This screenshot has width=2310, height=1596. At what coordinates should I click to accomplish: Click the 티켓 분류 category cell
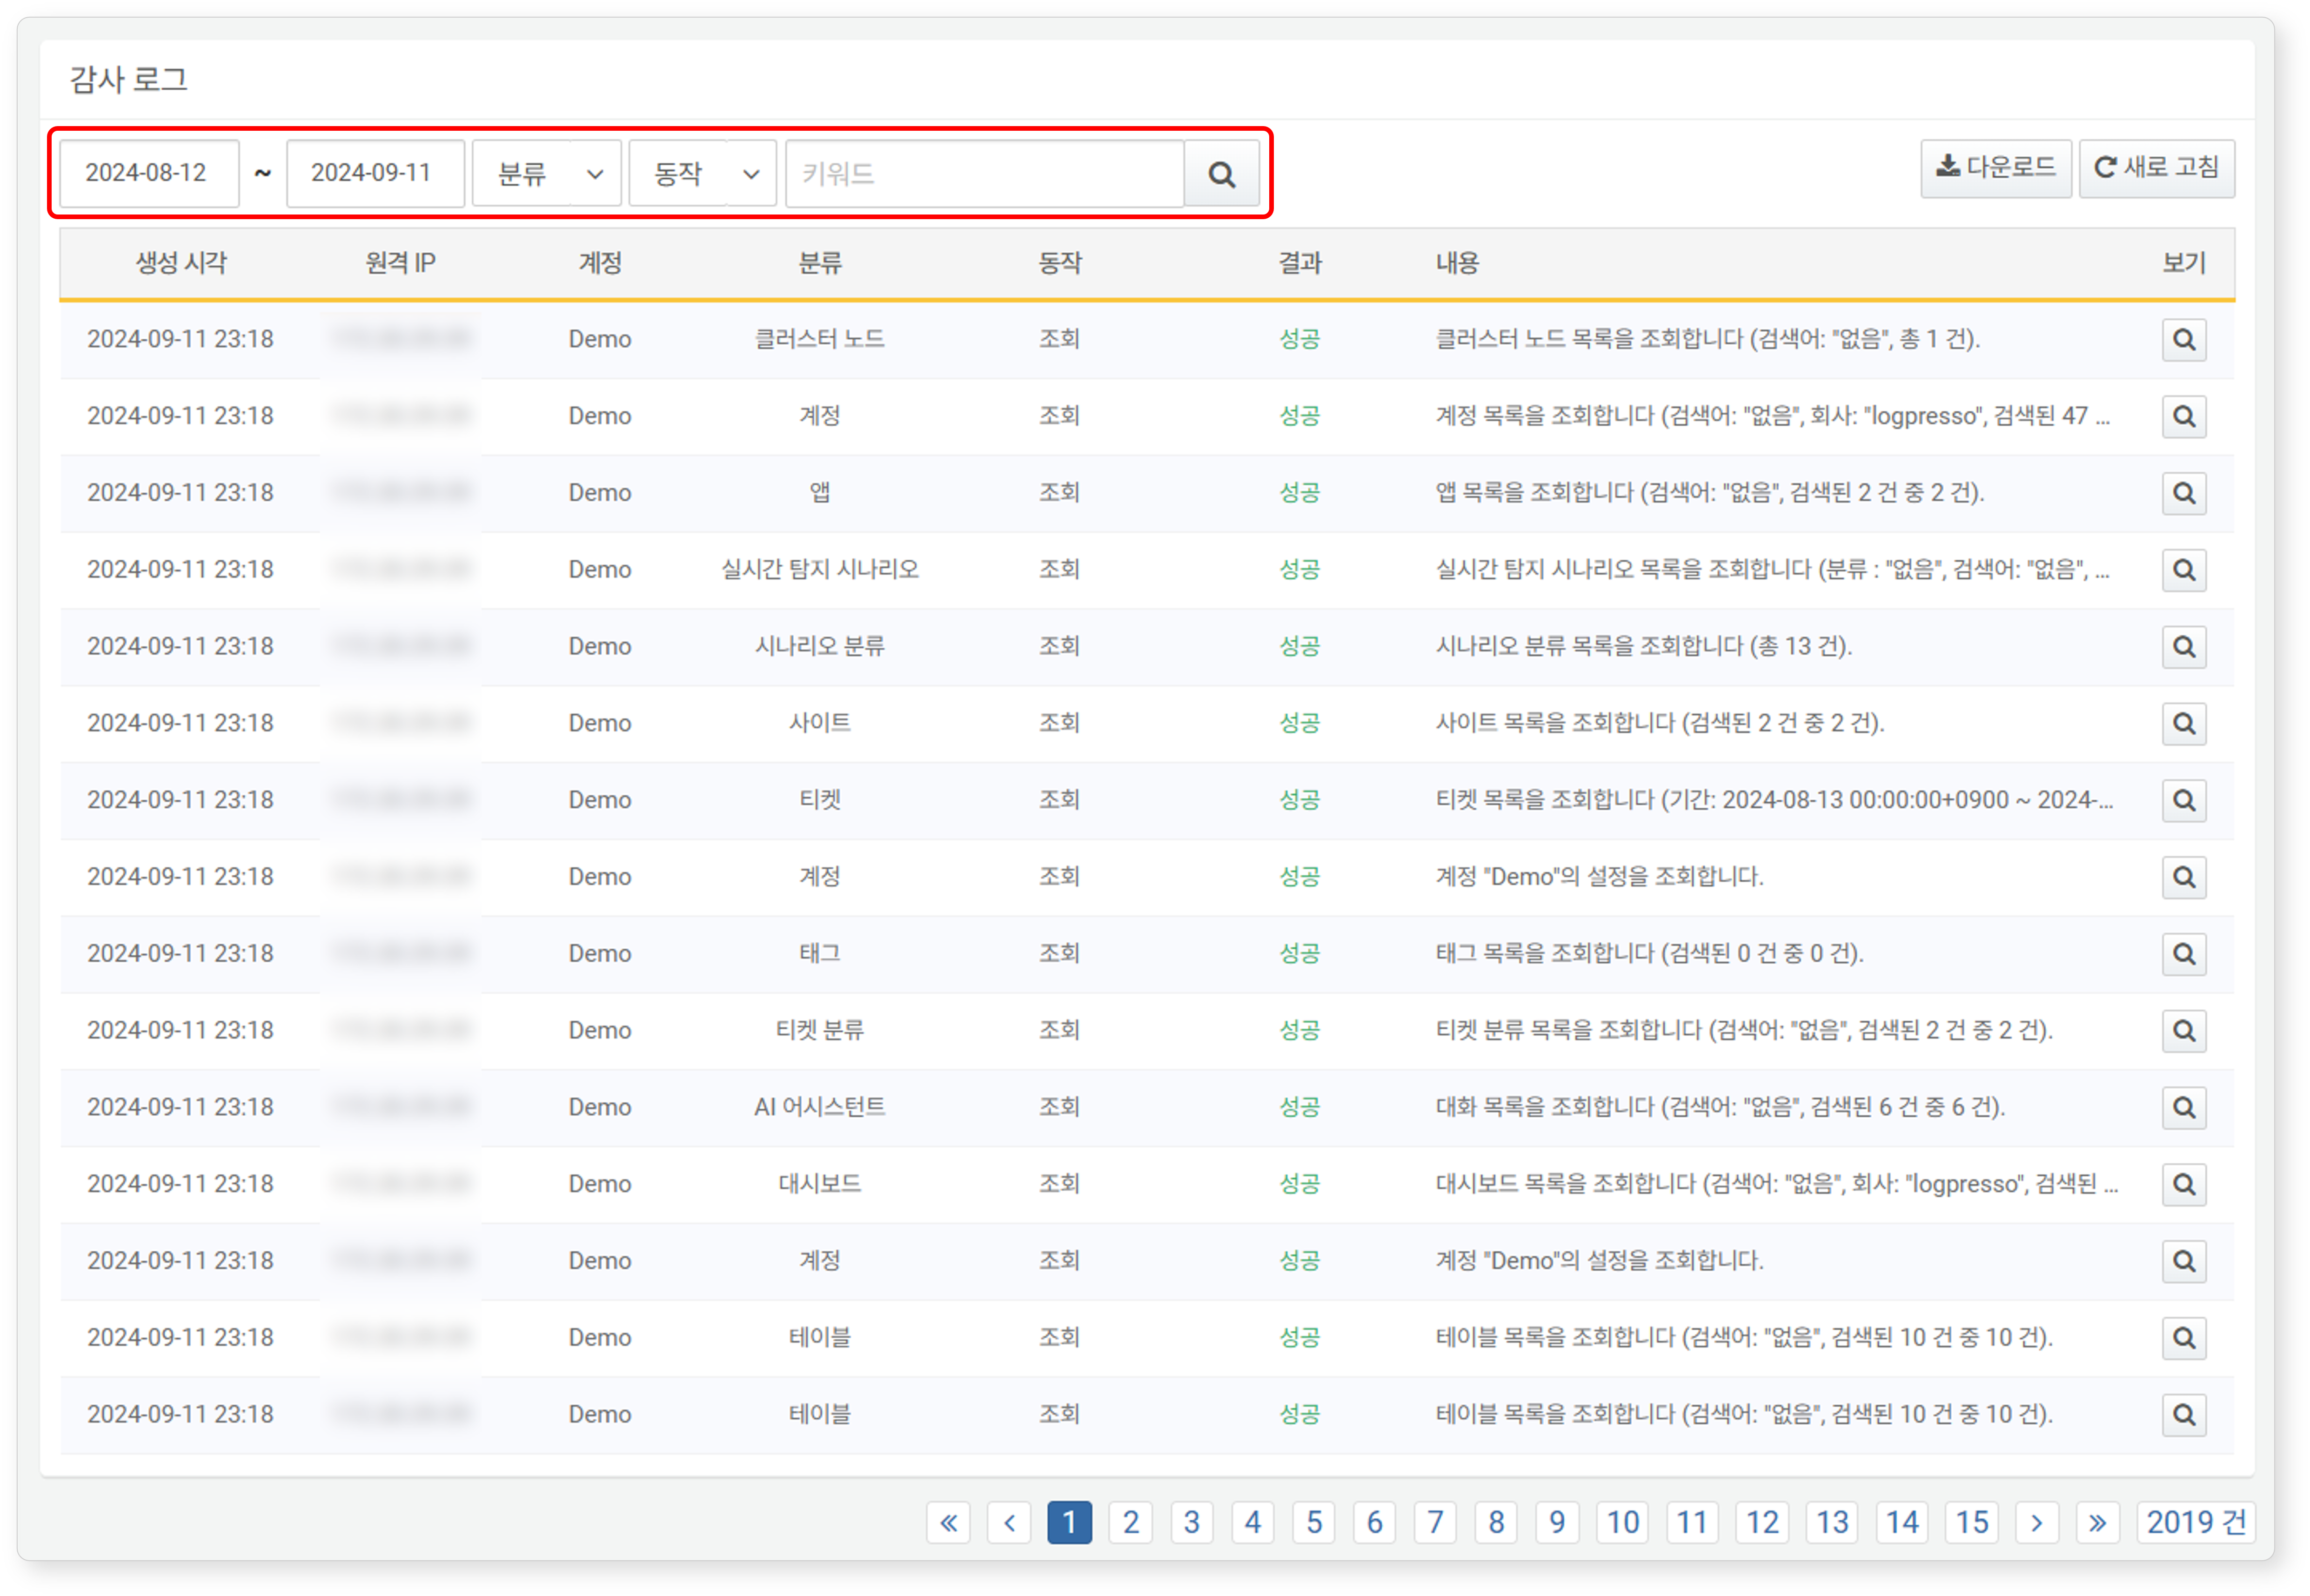click(x=820, y=1031)
